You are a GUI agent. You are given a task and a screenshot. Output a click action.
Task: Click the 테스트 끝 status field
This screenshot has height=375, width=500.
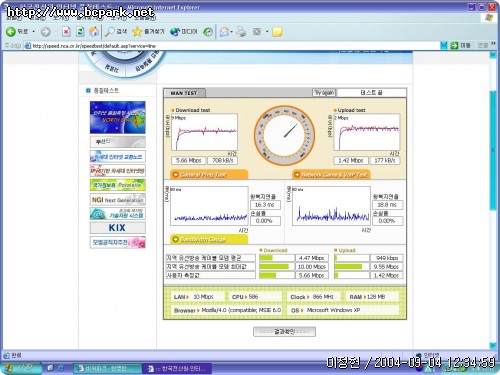372,92
